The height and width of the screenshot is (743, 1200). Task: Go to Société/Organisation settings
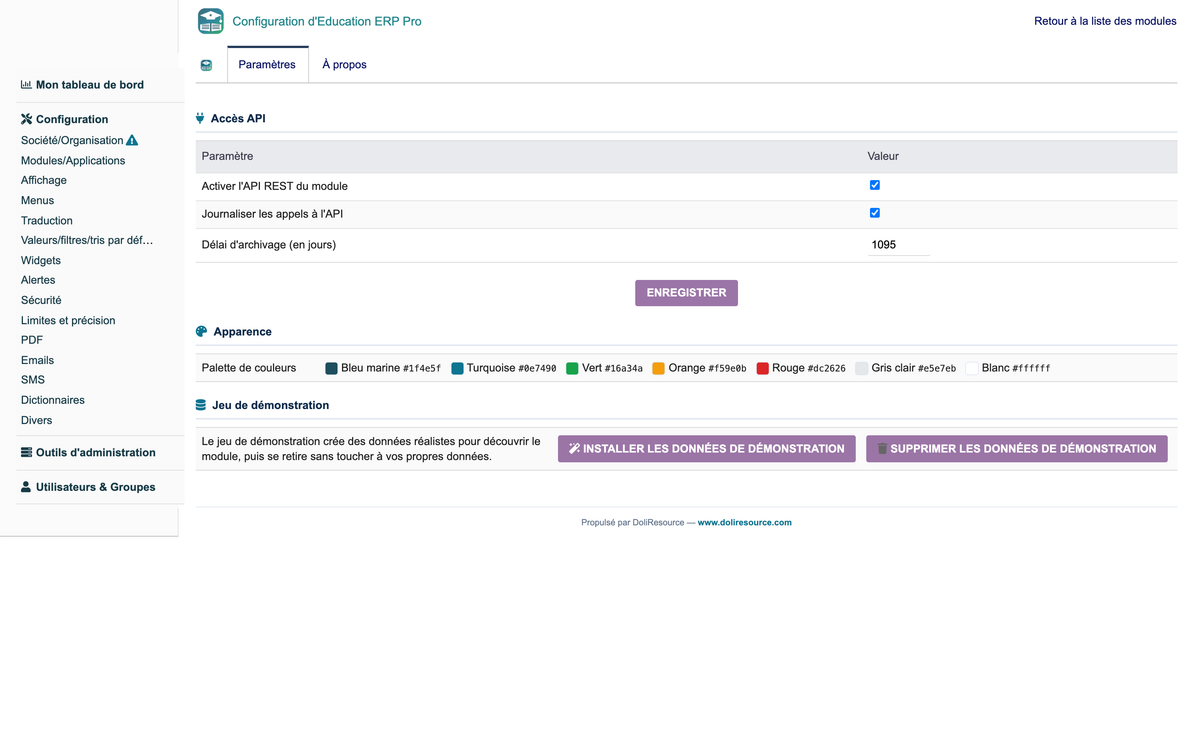click(72, 140)
